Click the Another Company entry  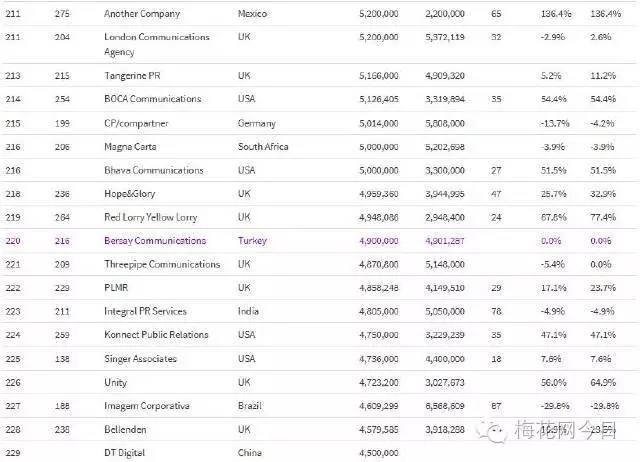click(140, 15)
